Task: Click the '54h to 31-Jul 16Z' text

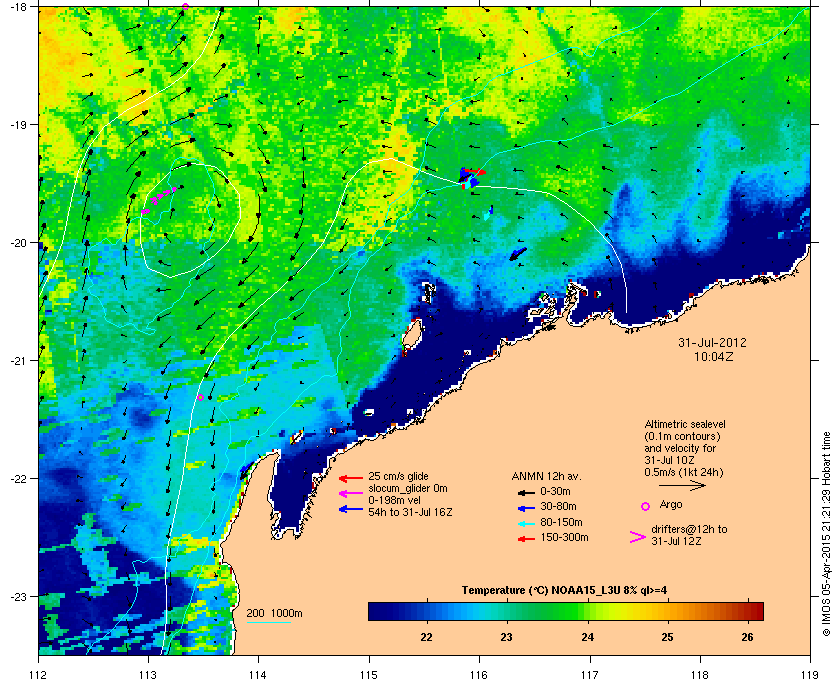Action: click(410, 512)
